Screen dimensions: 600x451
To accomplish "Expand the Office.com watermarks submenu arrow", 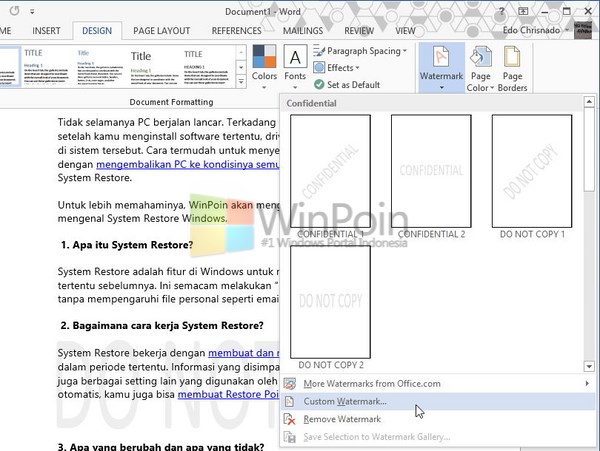I will [x=587, y=383].
